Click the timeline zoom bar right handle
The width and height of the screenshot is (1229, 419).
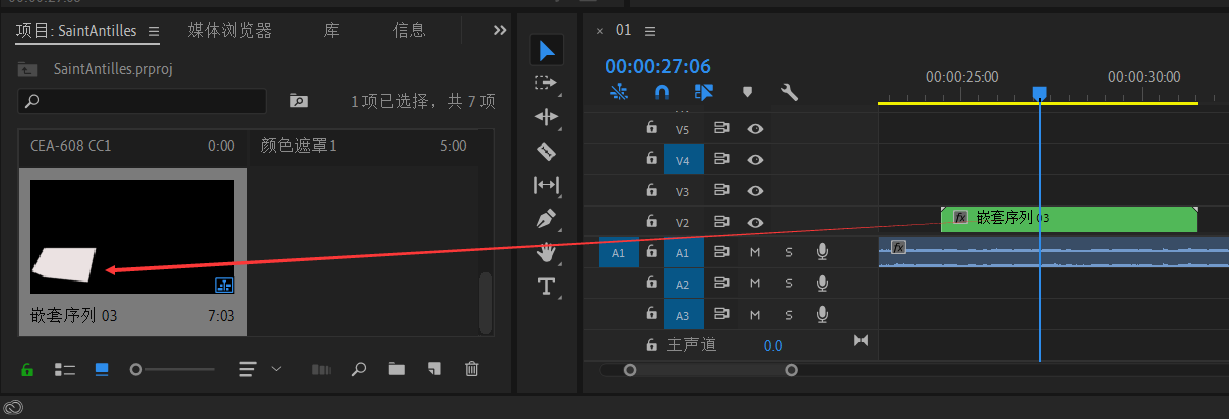pyautogui.click(x=792, y=370)
